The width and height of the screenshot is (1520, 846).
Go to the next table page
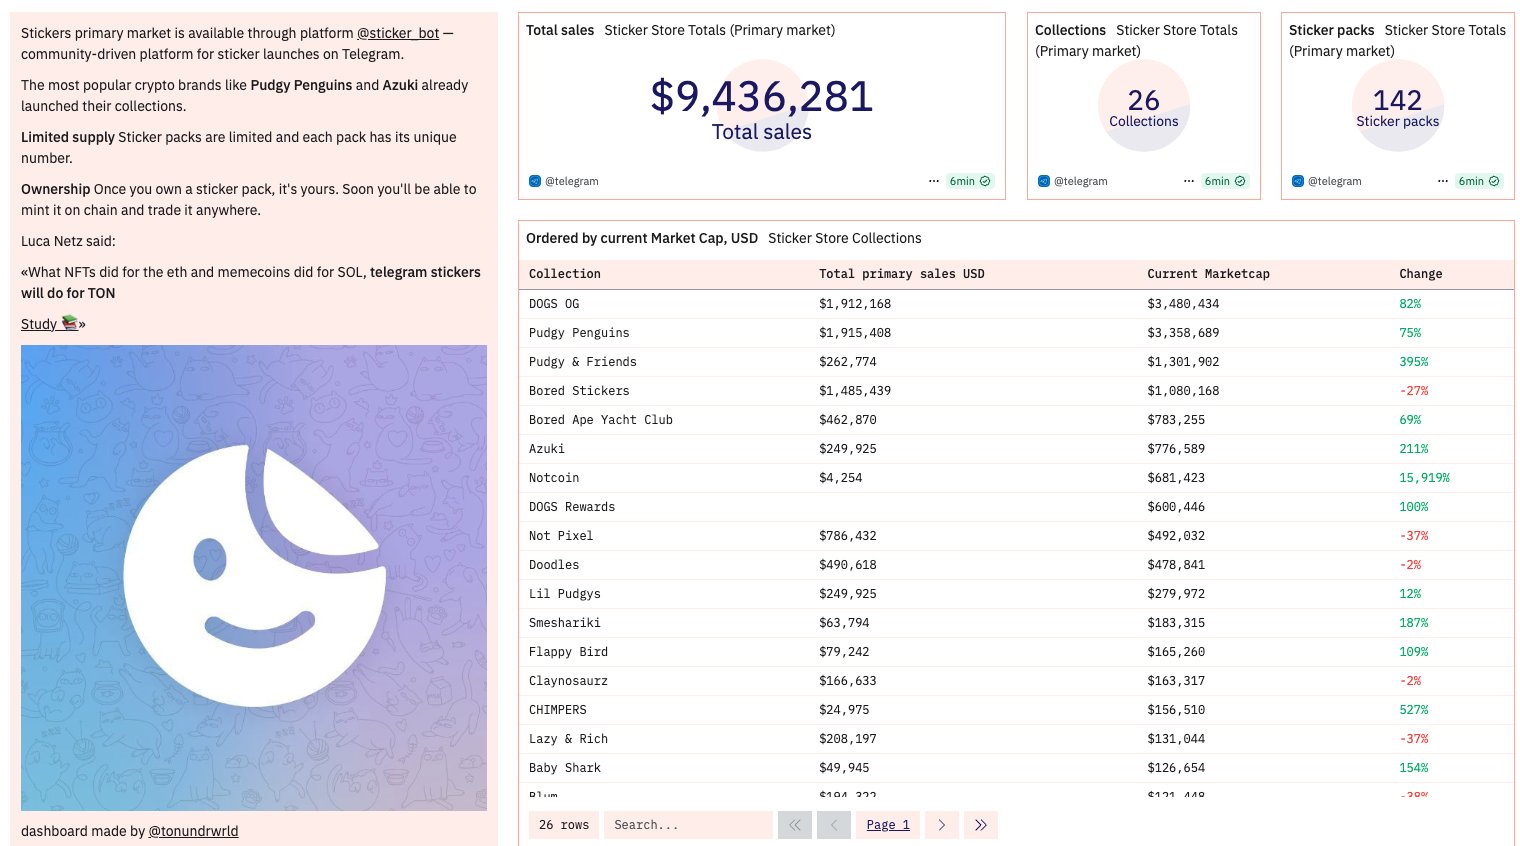(942, 825)
